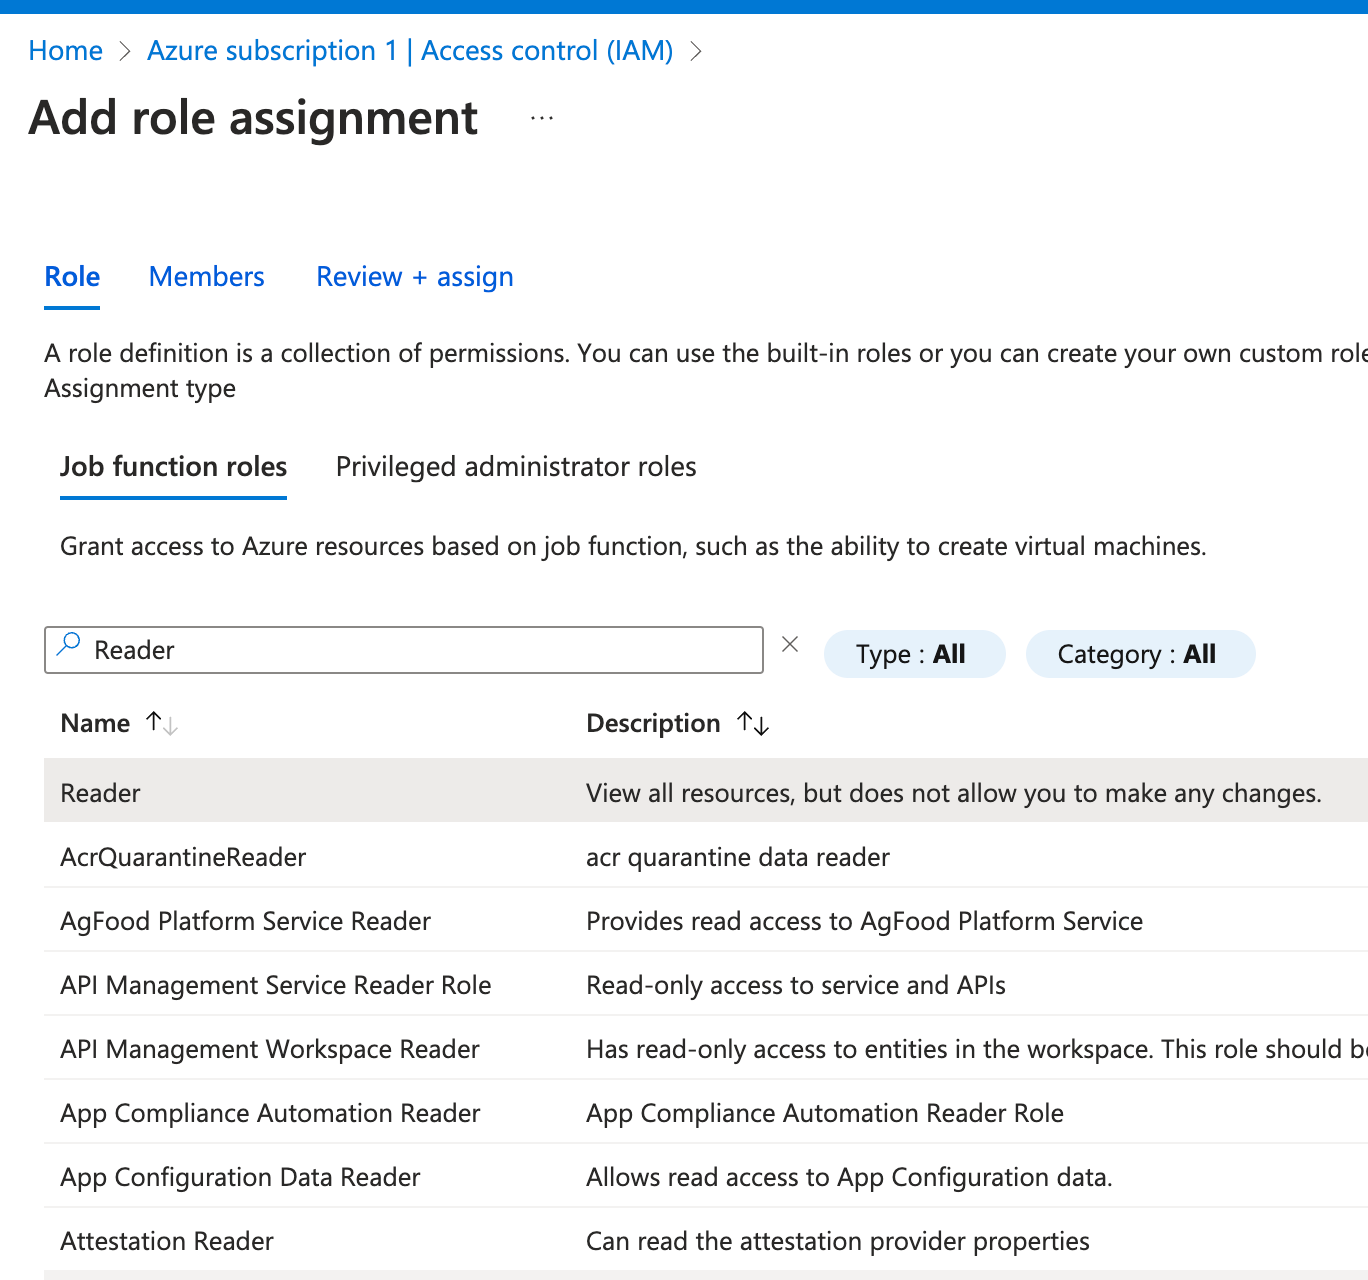Open Privileged administrator roles tab
The image size is (1368, 1280).
coord(516,467)
